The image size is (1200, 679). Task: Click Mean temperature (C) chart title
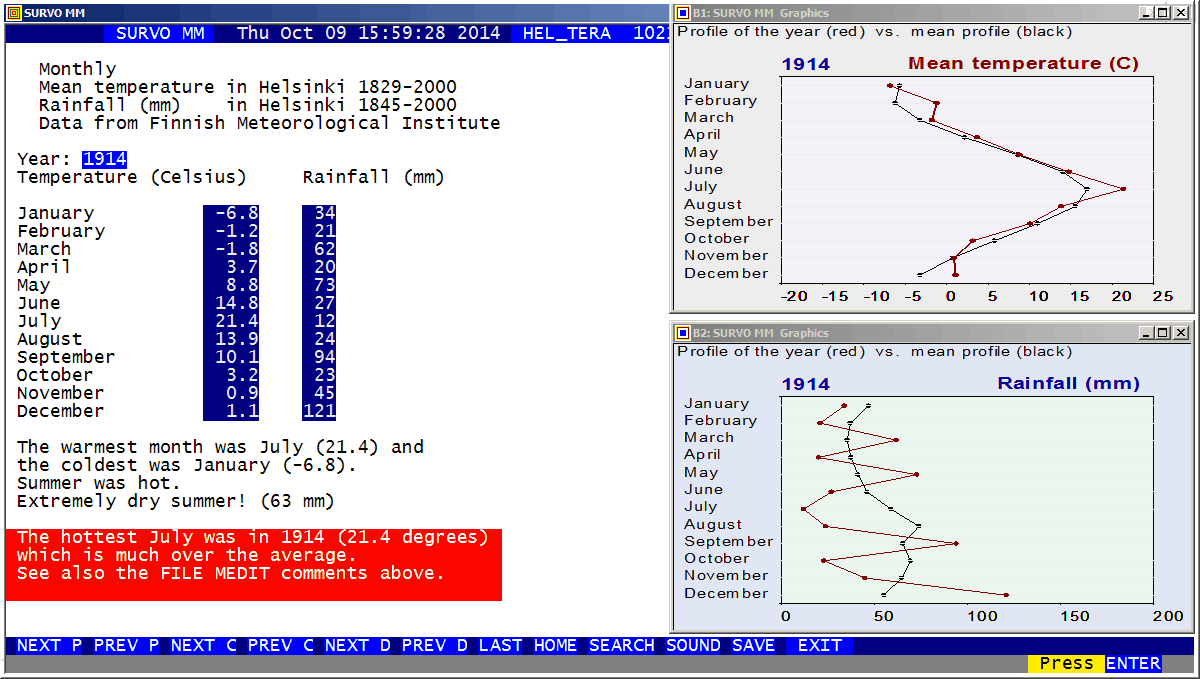coord(1023,64)
